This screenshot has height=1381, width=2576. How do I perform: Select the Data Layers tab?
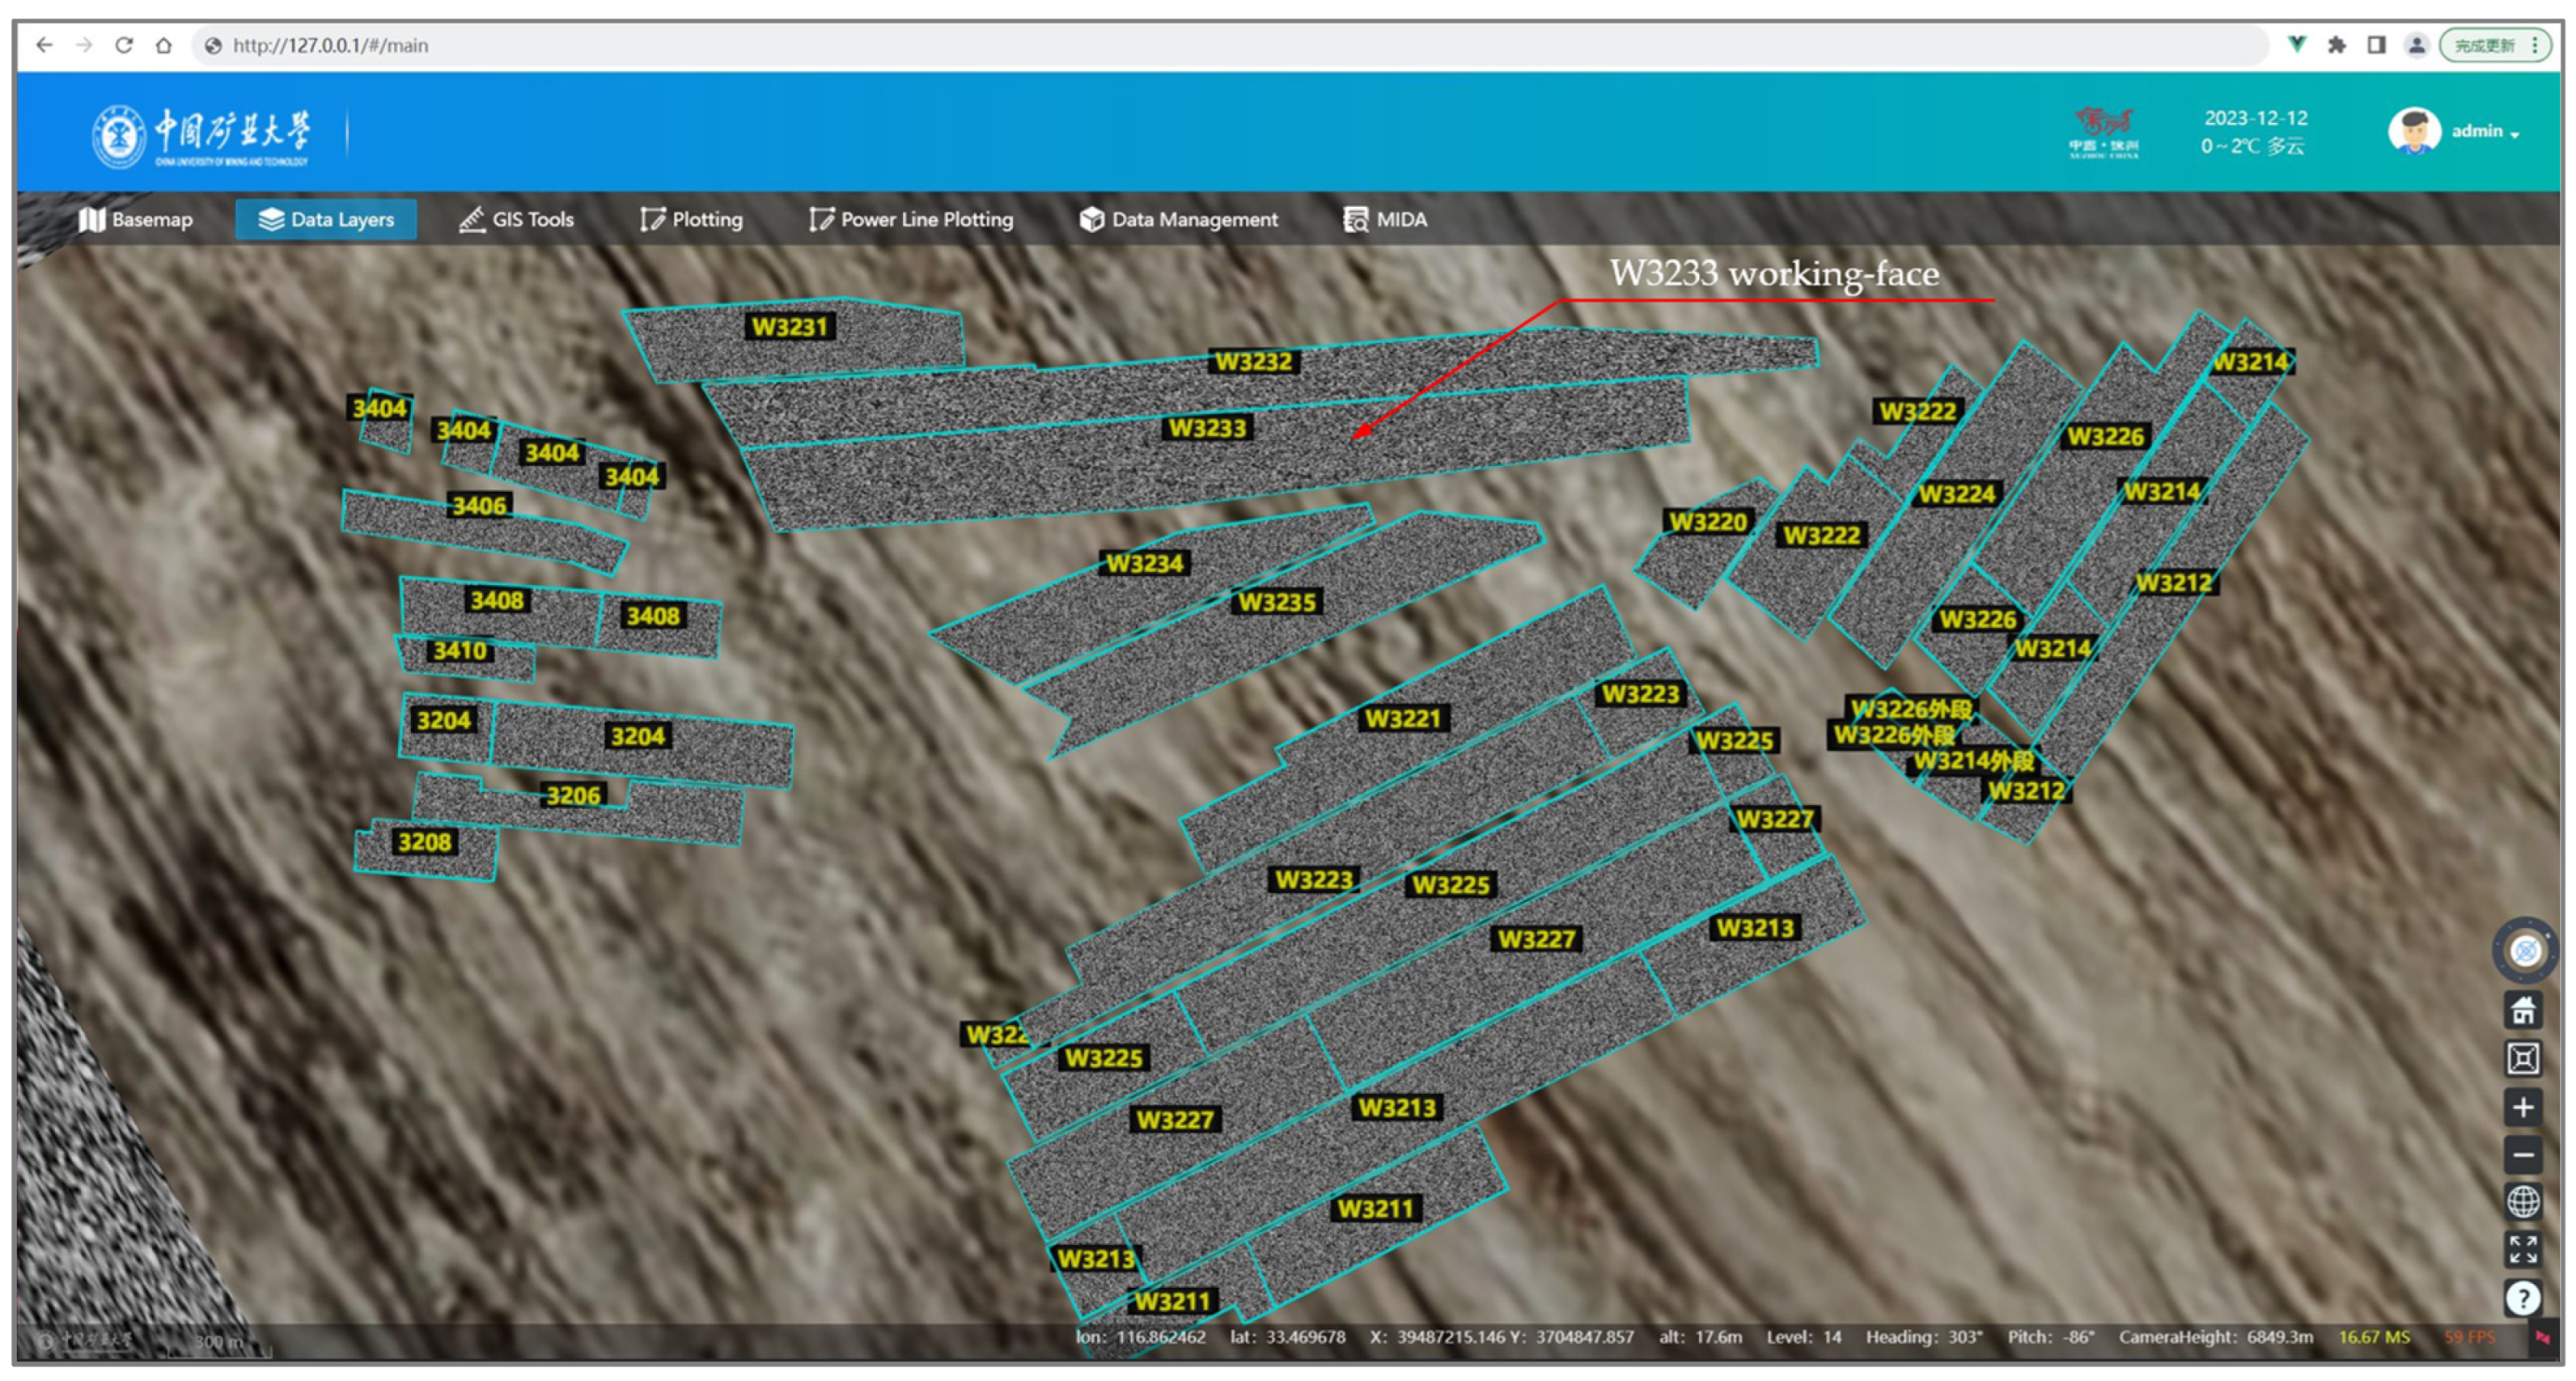pos(326,219)
